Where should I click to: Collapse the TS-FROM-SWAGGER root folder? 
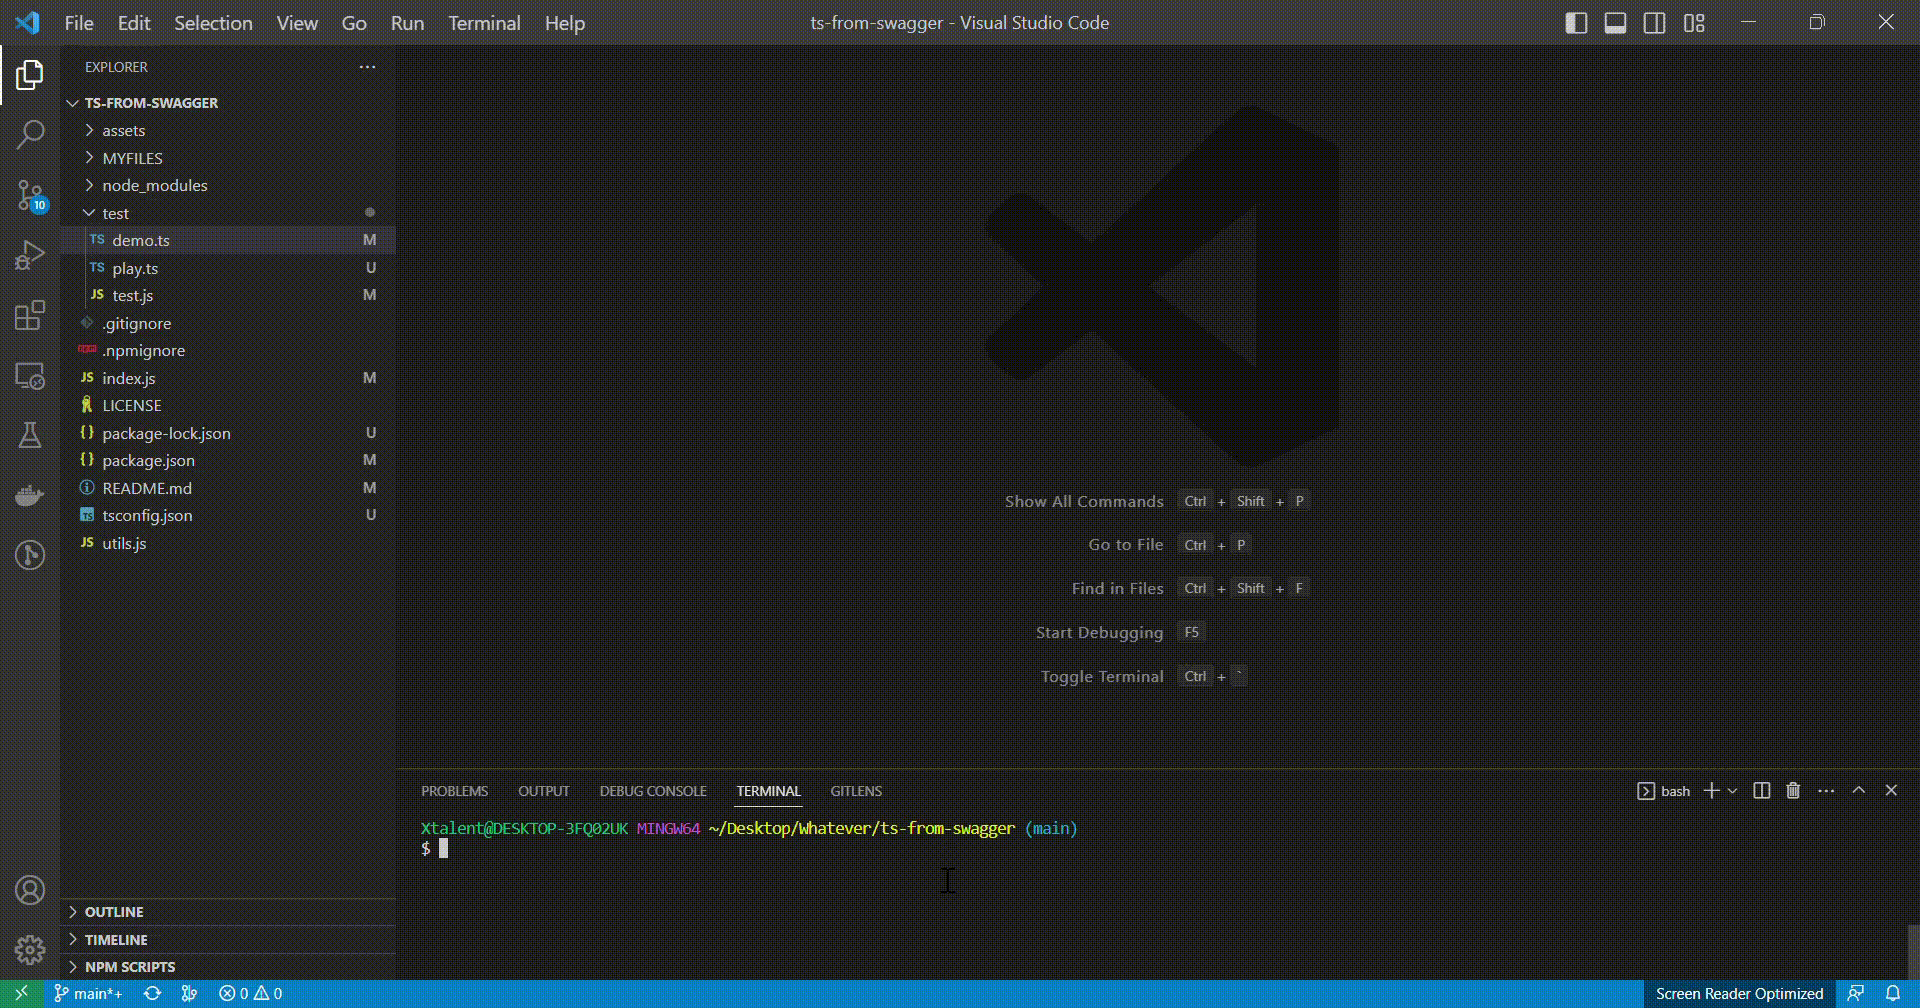229,103
